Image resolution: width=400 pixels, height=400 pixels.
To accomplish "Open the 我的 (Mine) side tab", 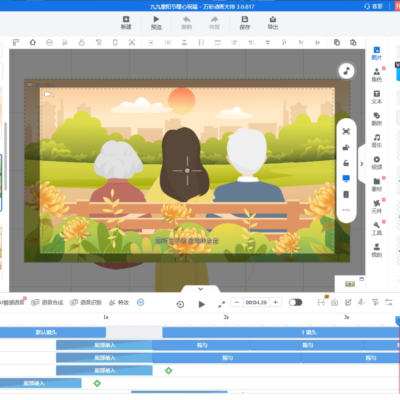I will click(377, 250).
